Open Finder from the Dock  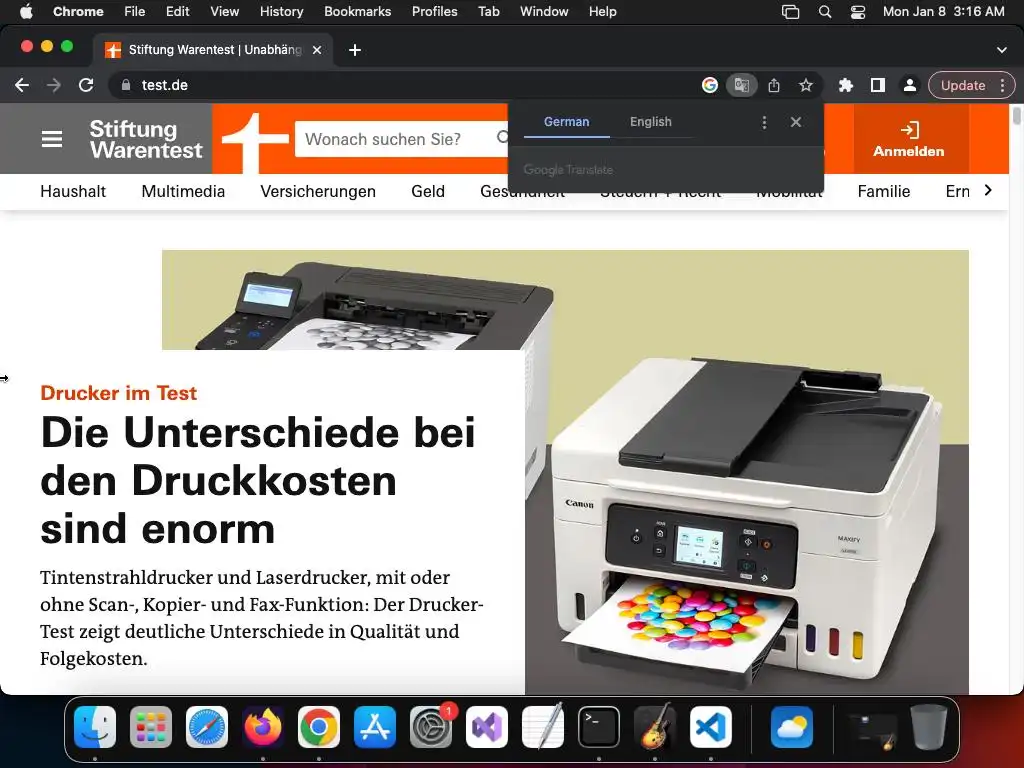tap(95, 727)
